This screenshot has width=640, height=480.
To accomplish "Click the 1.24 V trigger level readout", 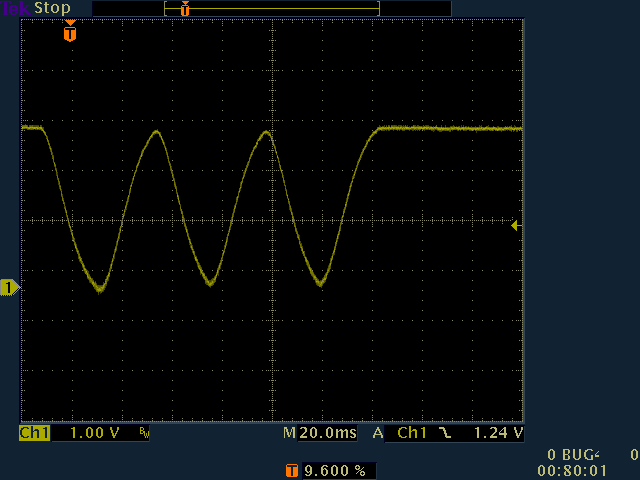I will pos(496,434).
